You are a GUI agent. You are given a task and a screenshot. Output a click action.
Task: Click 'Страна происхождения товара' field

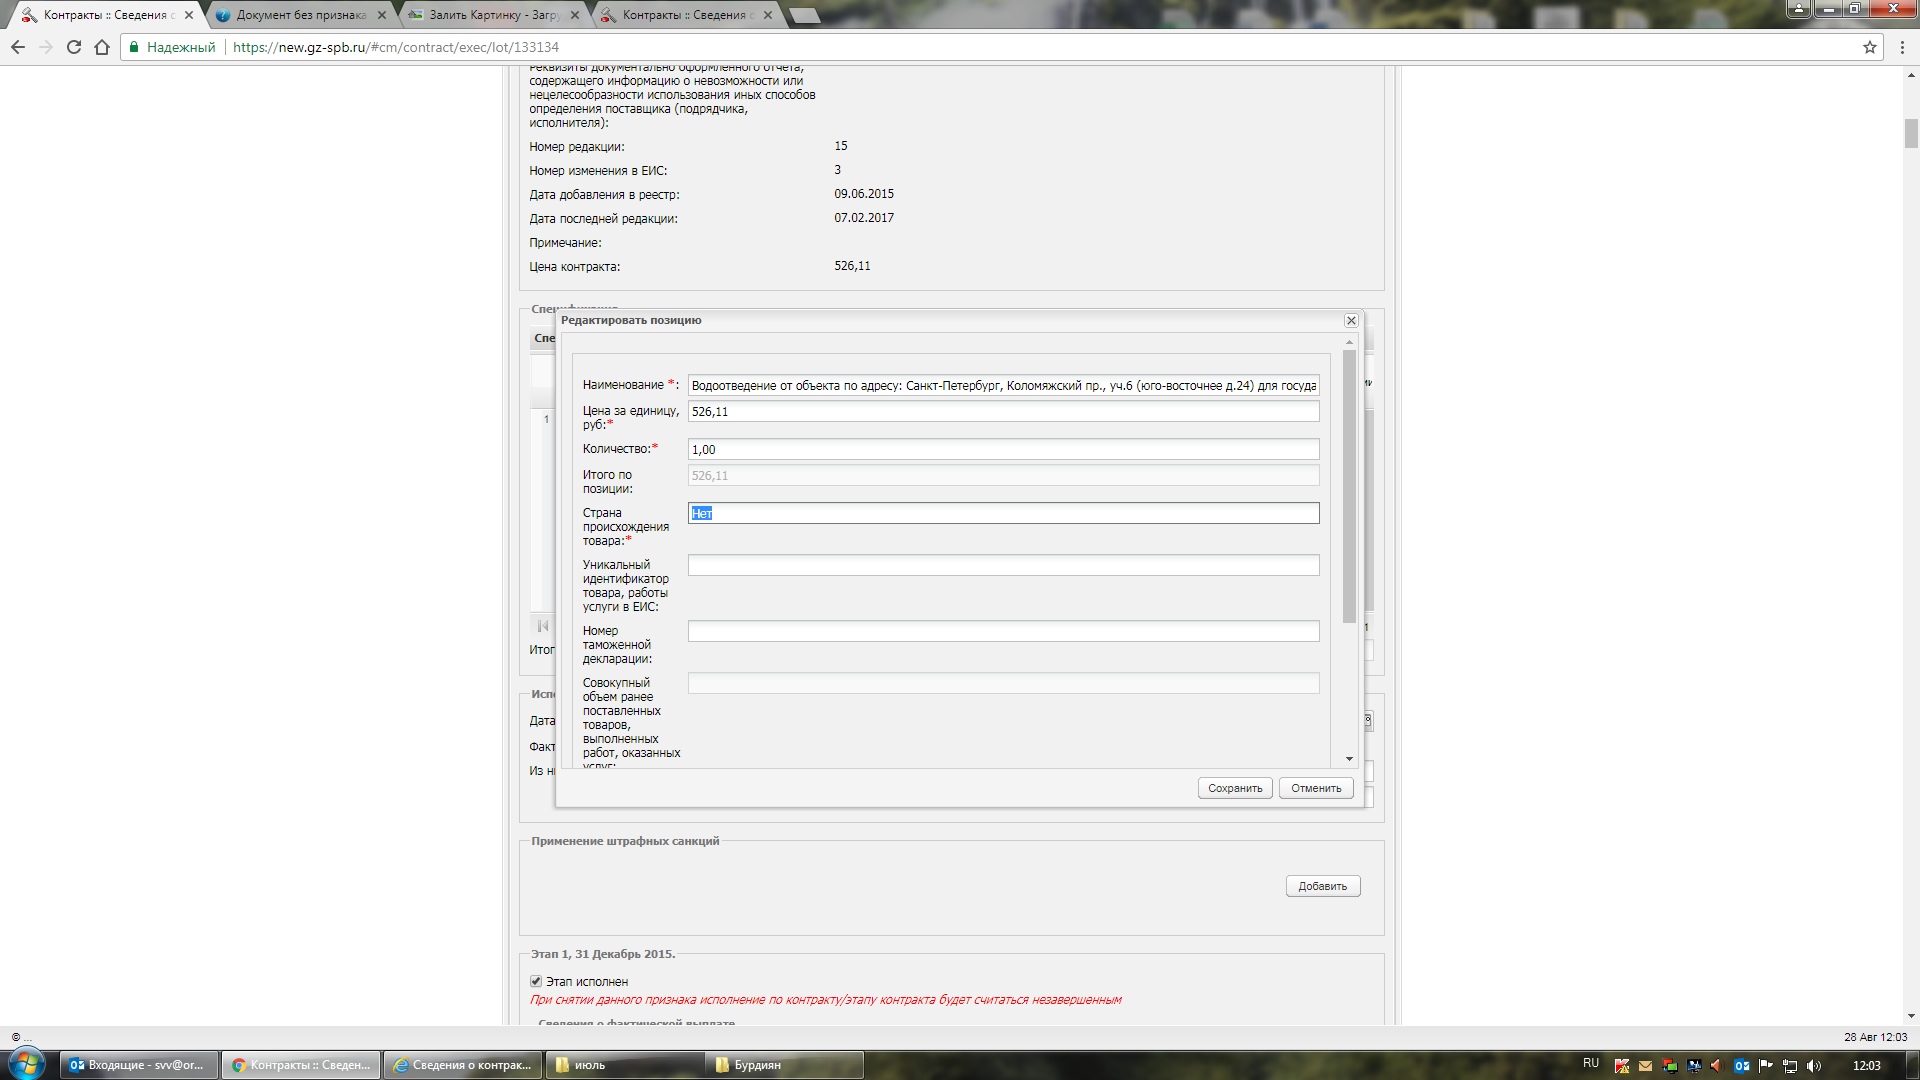click(1003, 513)
